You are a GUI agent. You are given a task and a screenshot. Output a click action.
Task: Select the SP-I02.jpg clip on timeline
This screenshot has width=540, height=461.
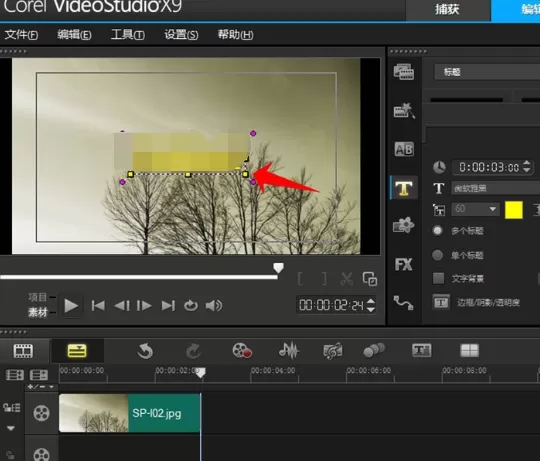pos(129,413)
